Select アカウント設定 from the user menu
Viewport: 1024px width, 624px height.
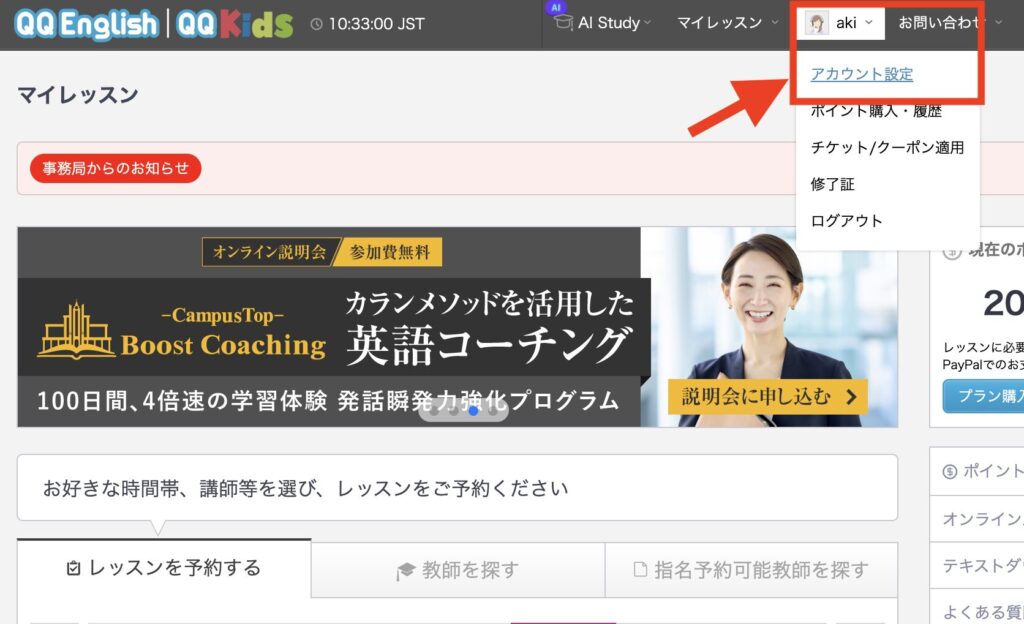861,74
